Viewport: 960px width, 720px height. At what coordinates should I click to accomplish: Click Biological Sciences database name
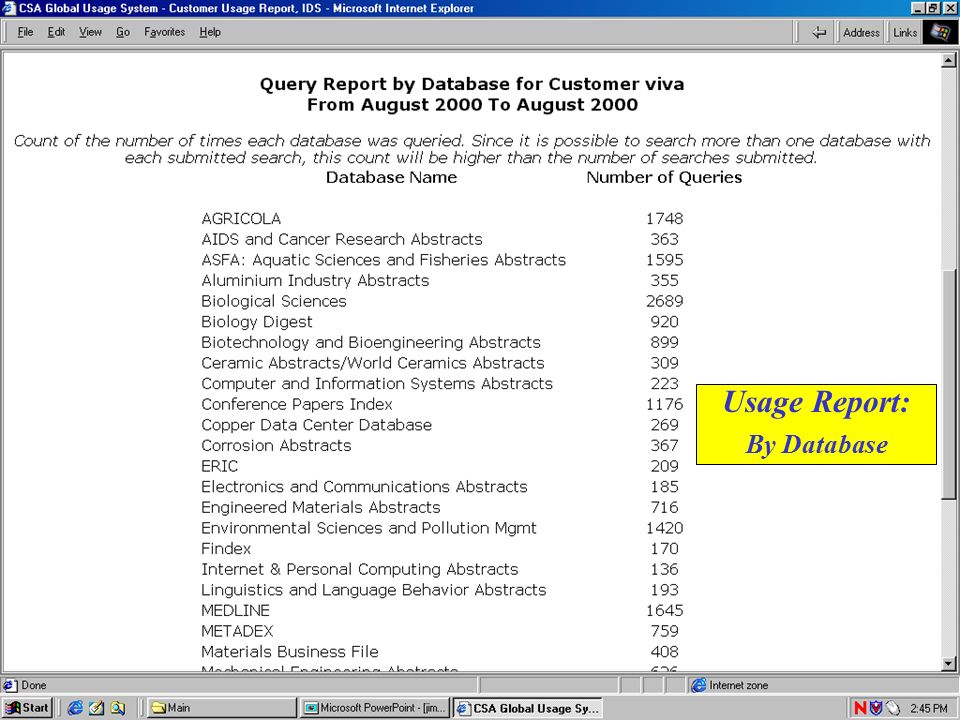click(274, 301)
